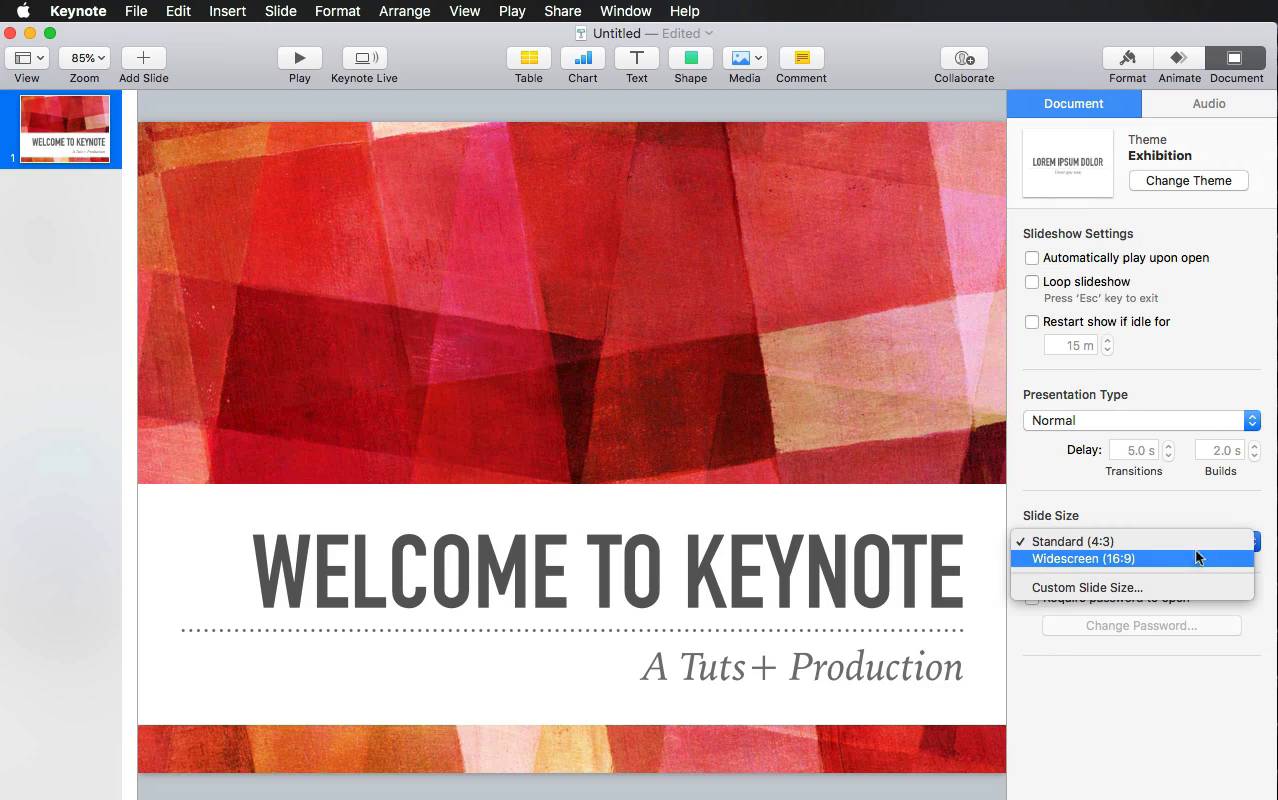Open the Document inspector
1278x800 pixels.
pos(1236,58)
